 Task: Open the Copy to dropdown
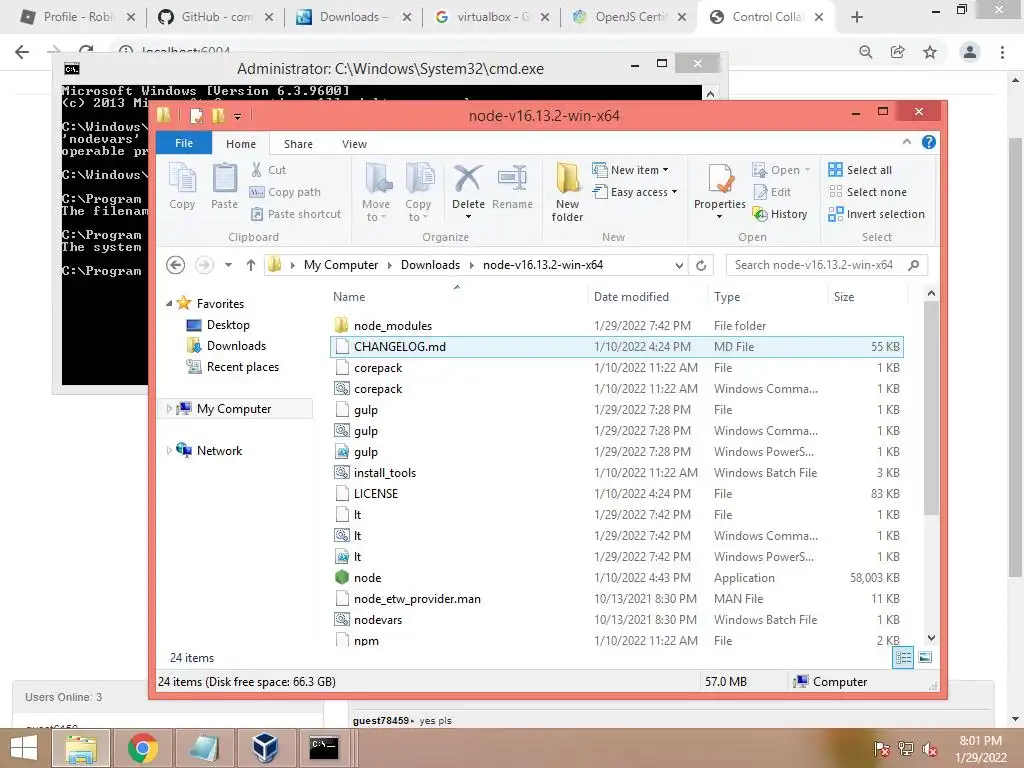418,193
